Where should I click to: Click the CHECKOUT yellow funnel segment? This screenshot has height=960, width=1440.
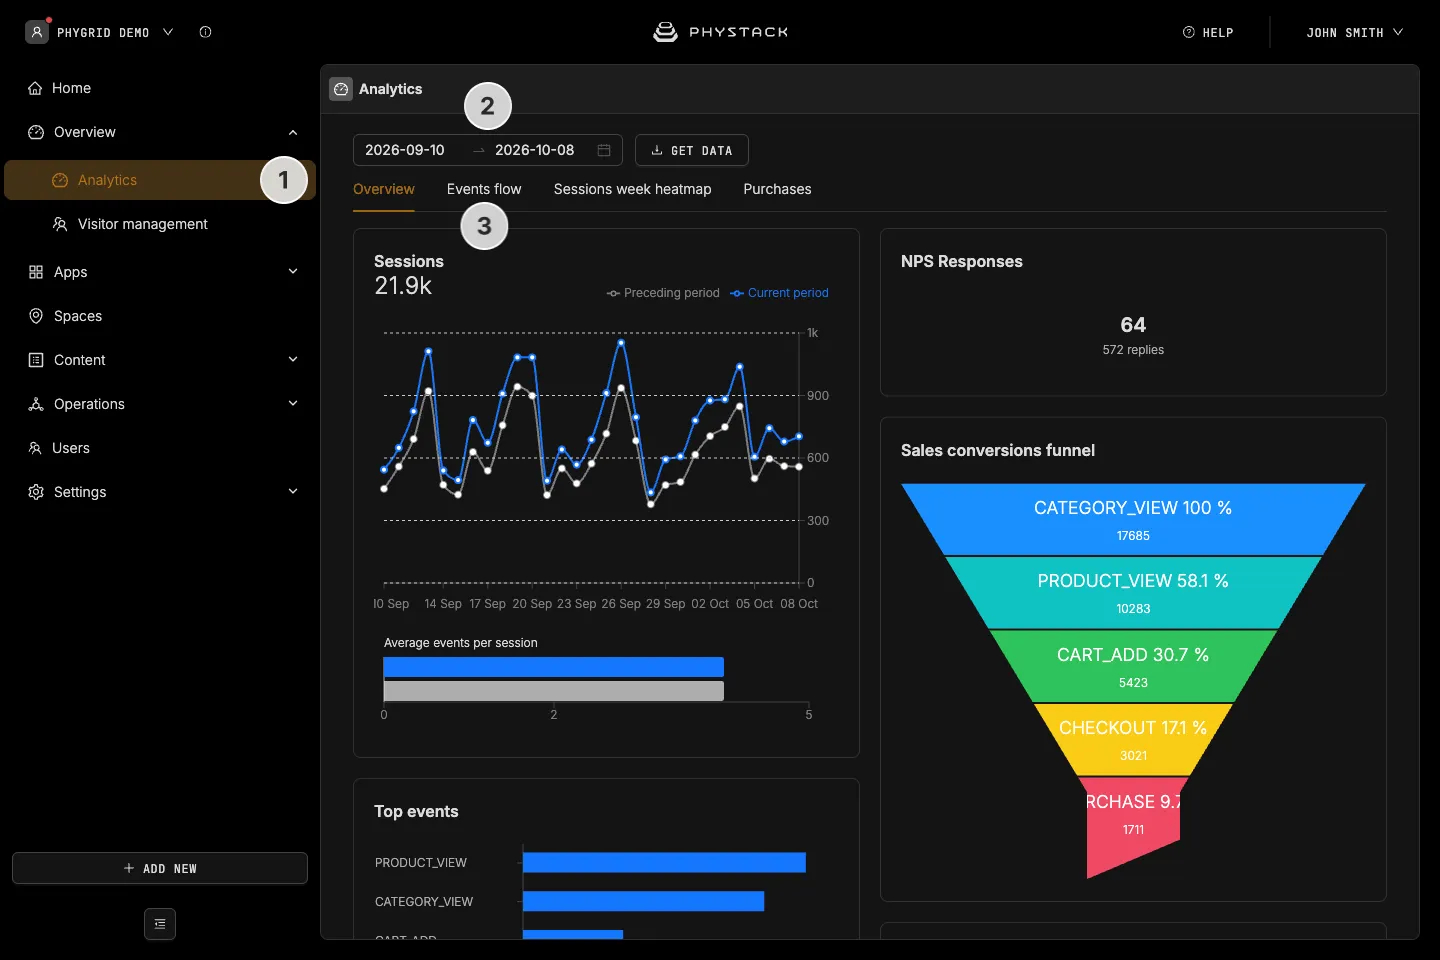coord(1133,740)
